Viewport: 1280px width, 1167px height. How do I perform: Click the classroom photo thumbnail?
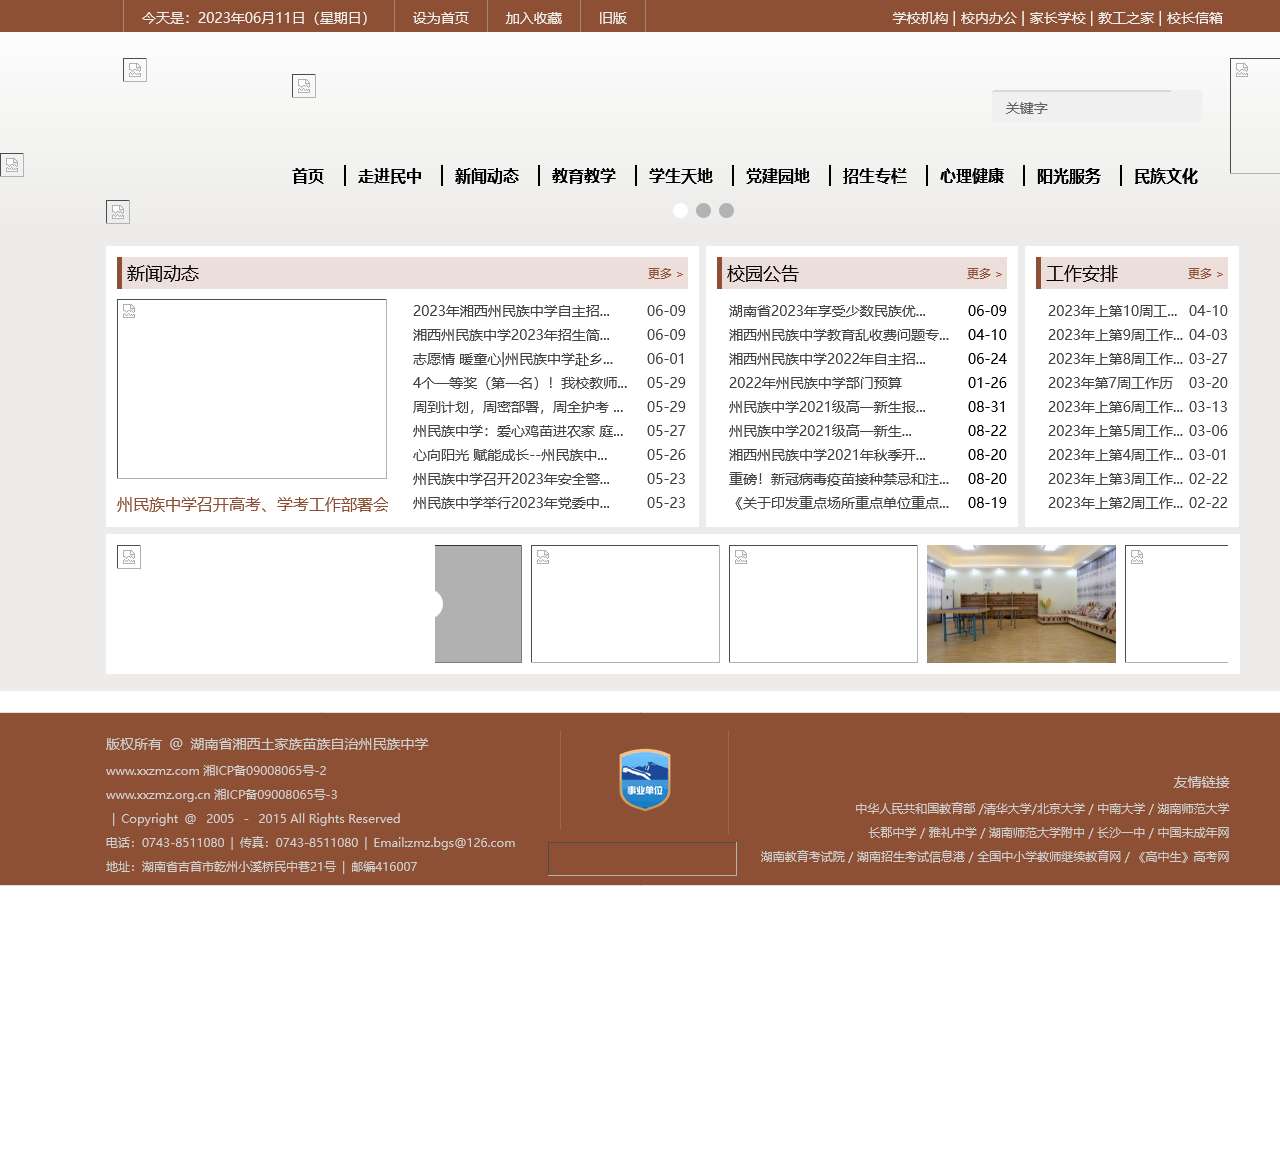[1021, 604]
